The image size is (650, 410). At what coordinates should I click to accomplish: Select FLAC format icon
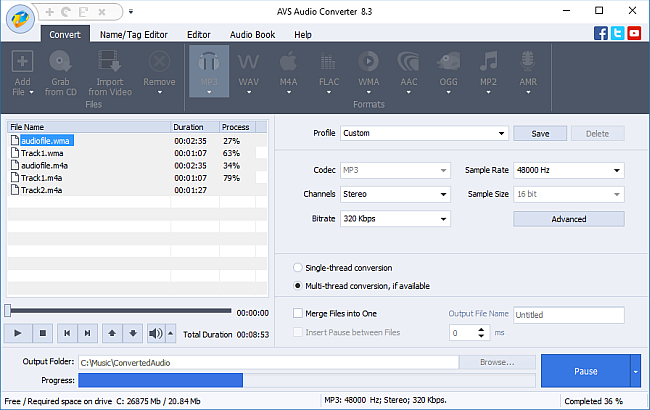pos(328,62)
